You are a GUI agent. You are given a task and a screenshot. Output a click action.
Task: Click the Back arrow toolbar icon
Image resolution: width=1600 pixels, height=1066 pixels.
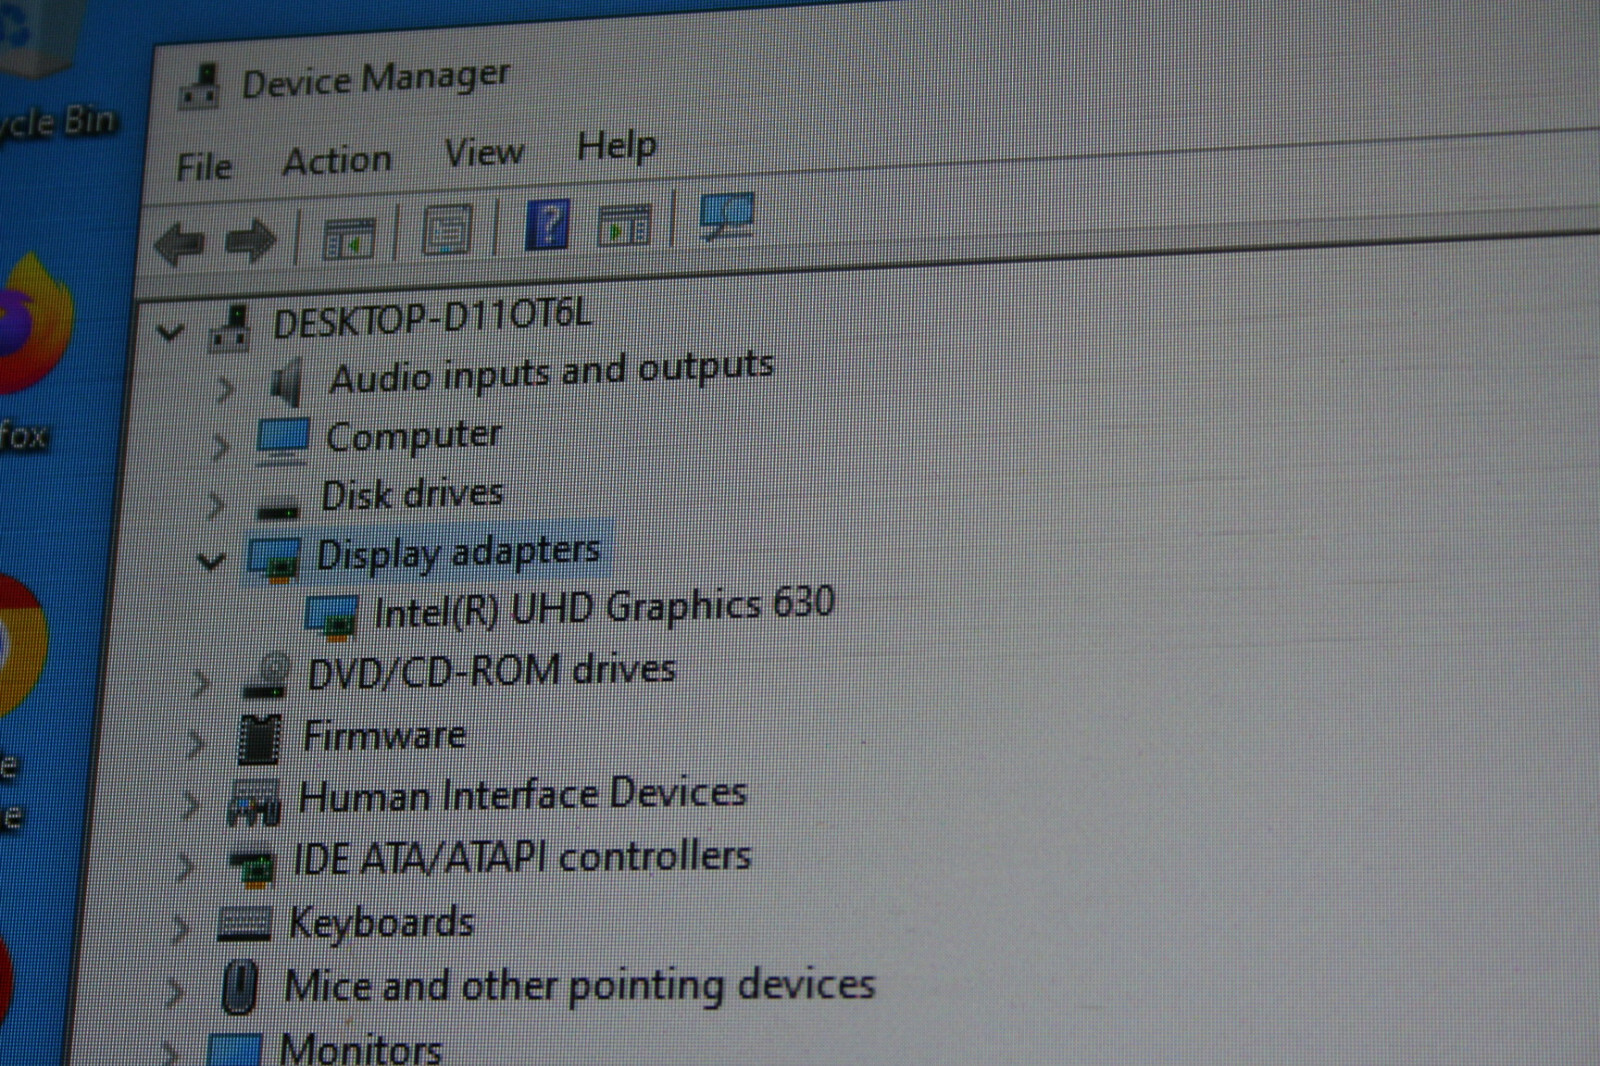(181, 243)
